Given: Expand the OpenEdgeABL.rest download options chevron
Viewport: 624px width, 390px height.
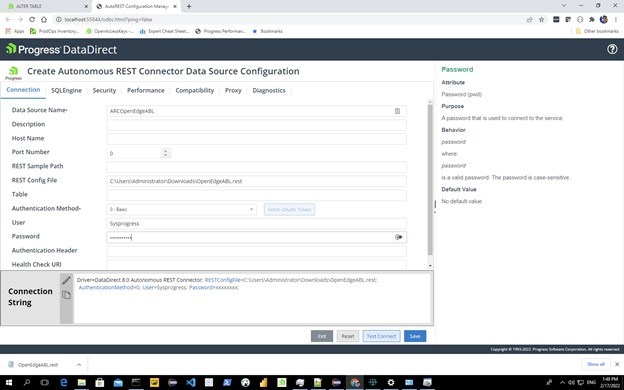Looking at the screenshot, I should point(79,365).
